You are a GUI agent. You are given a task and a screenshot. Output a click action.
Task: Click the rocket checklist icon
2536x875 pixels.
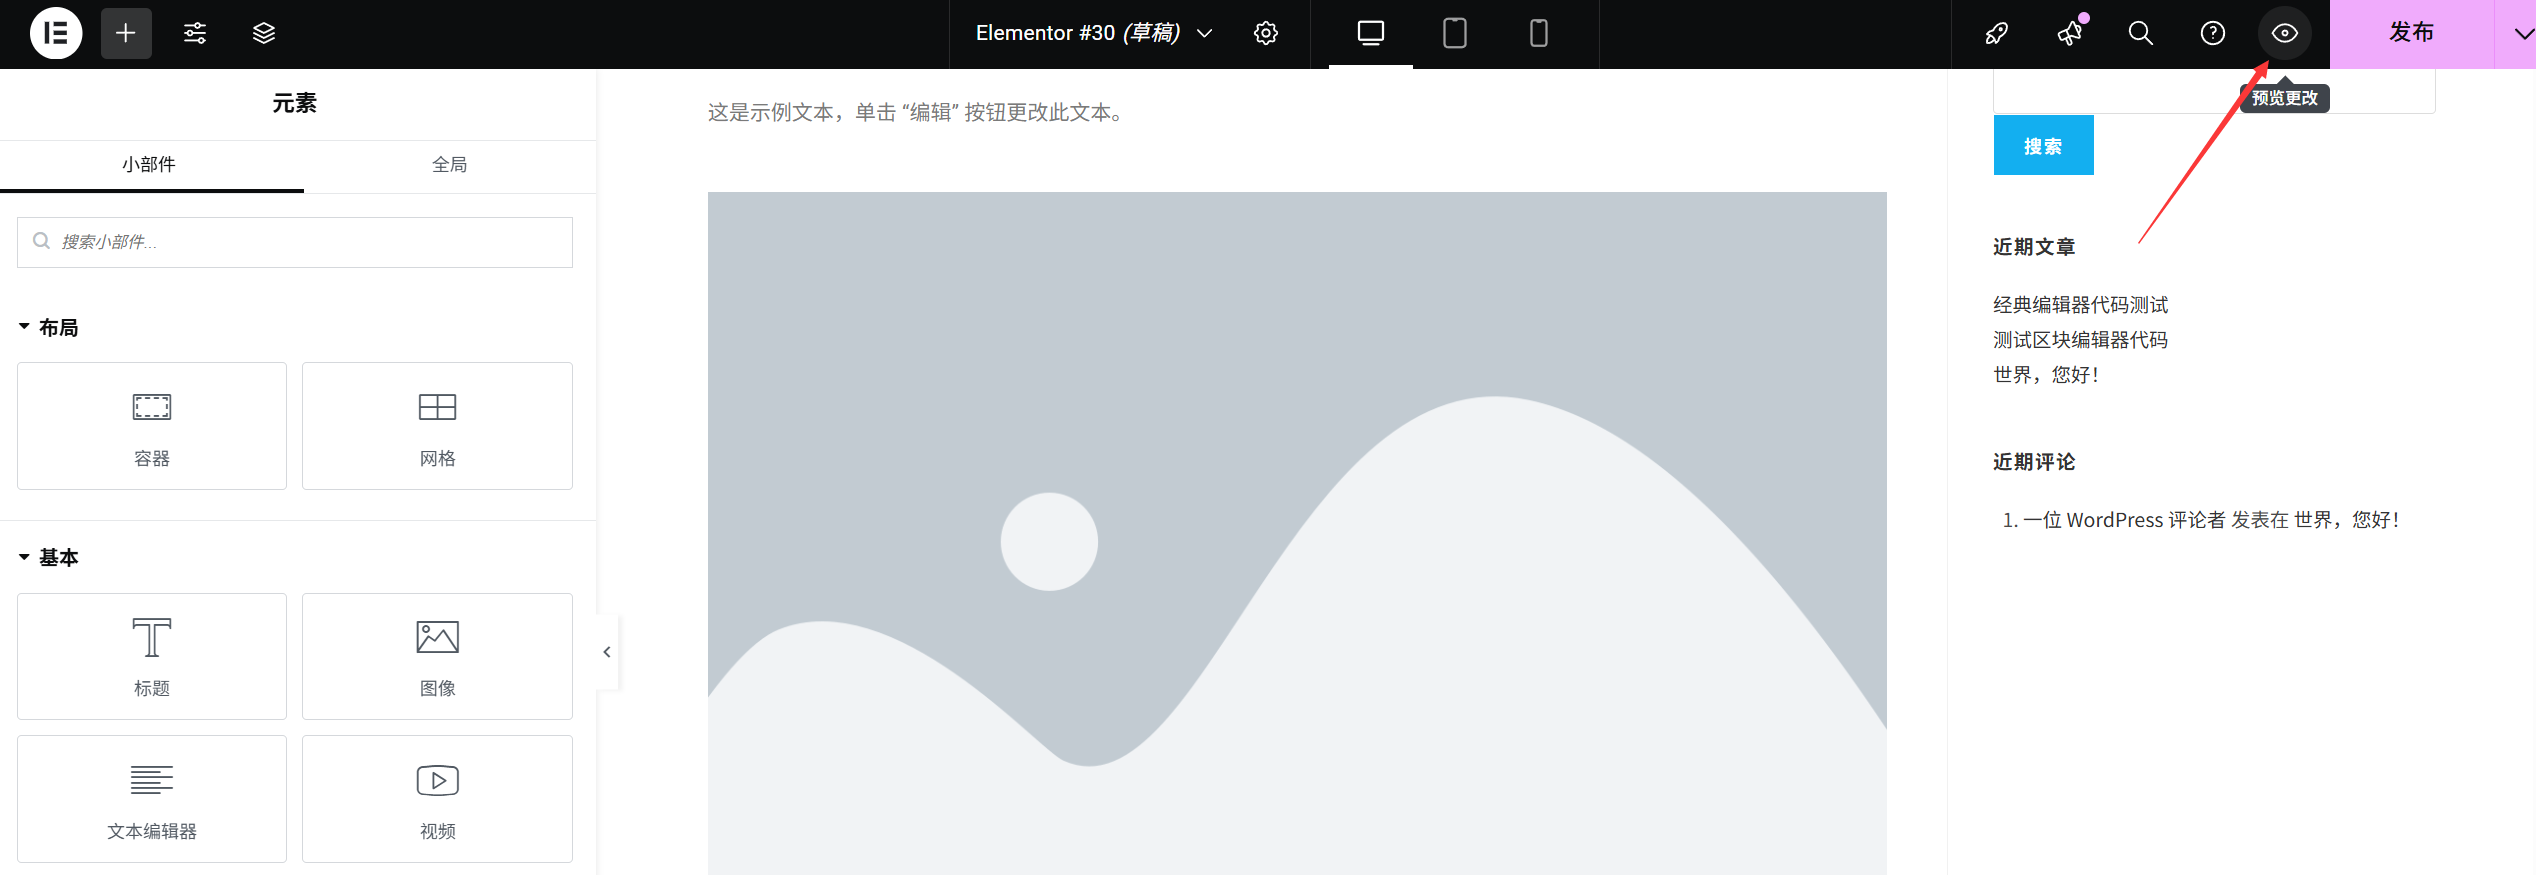1997,33
